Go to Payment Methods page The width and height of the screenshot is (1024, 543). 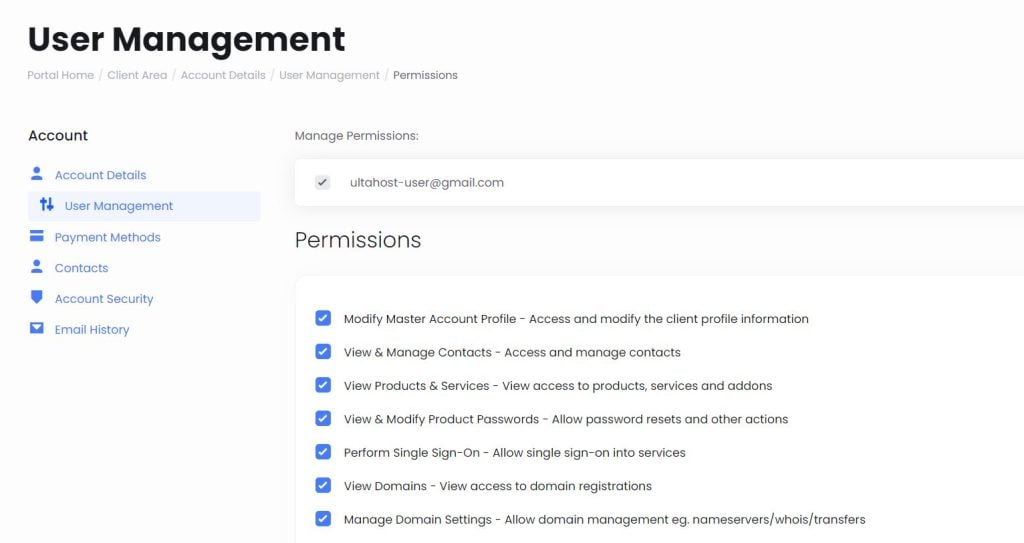tap(108, 237)
